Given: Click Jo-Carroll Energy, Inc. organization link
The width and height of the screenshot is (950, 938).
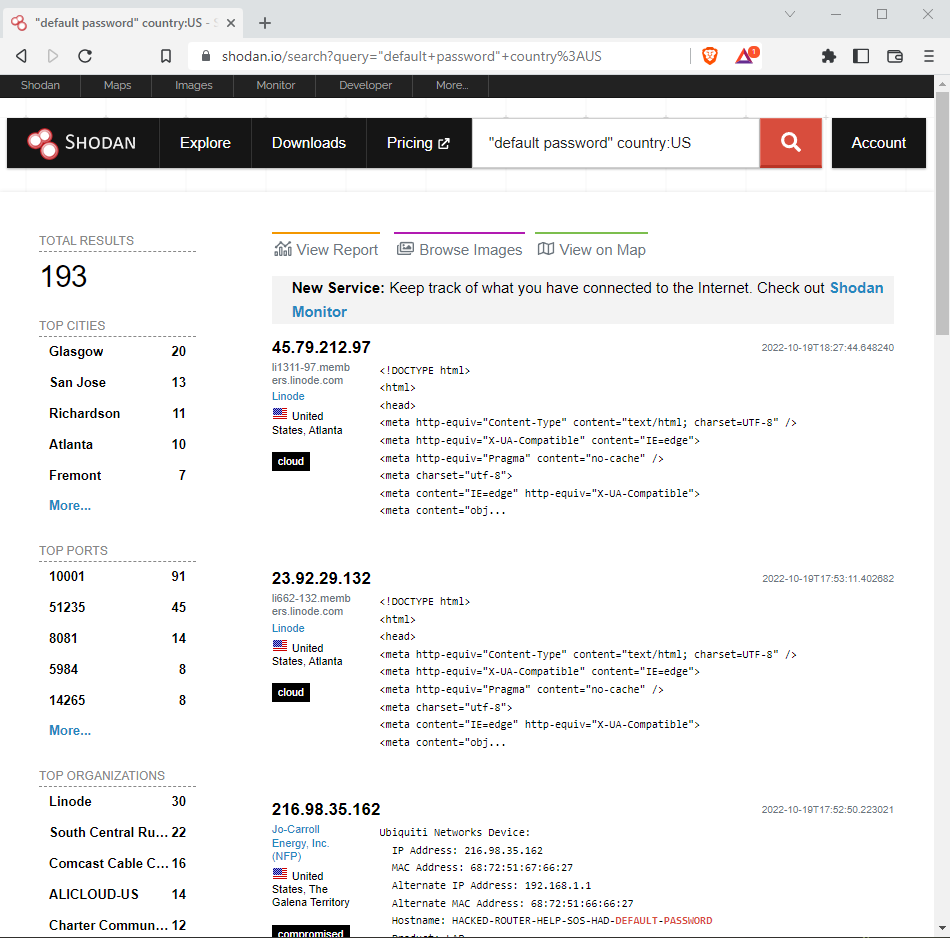Looking at the screenshot, I should coord(301,842).
